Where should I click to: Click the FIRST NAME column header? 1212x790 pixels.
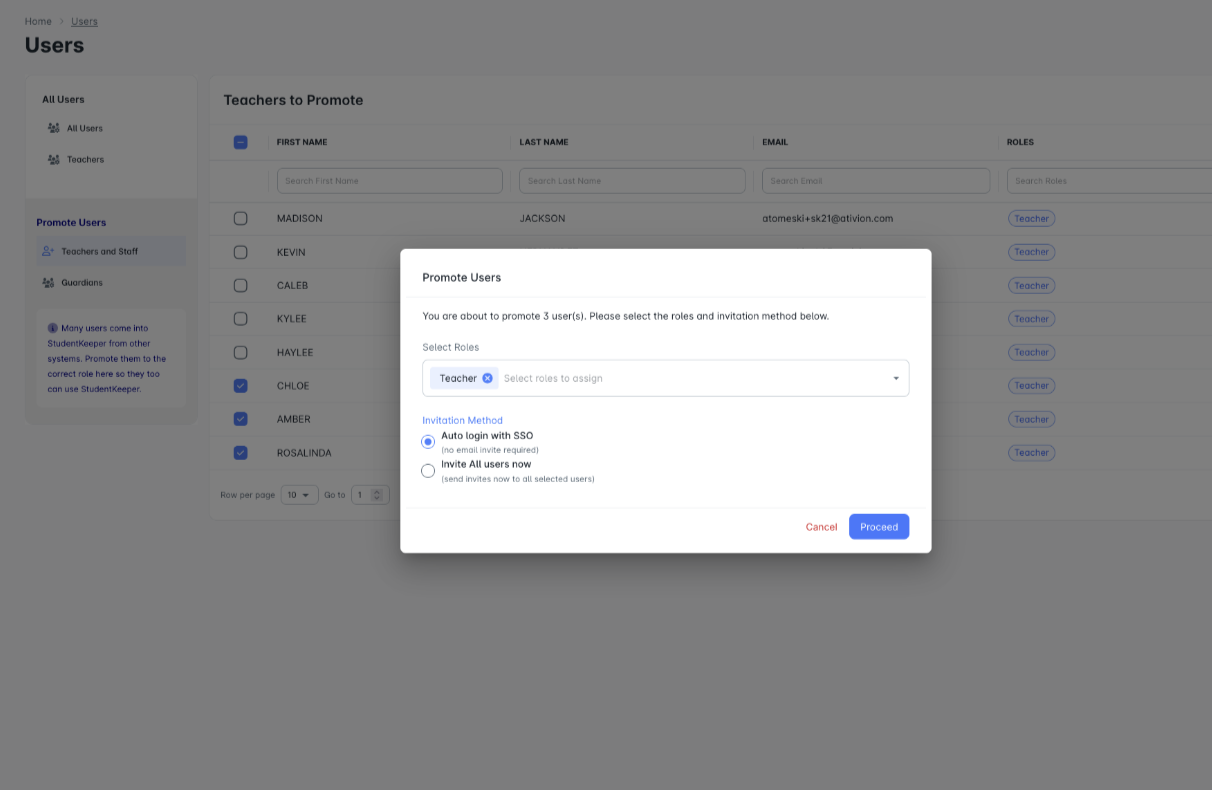click(x=302, y=142)
